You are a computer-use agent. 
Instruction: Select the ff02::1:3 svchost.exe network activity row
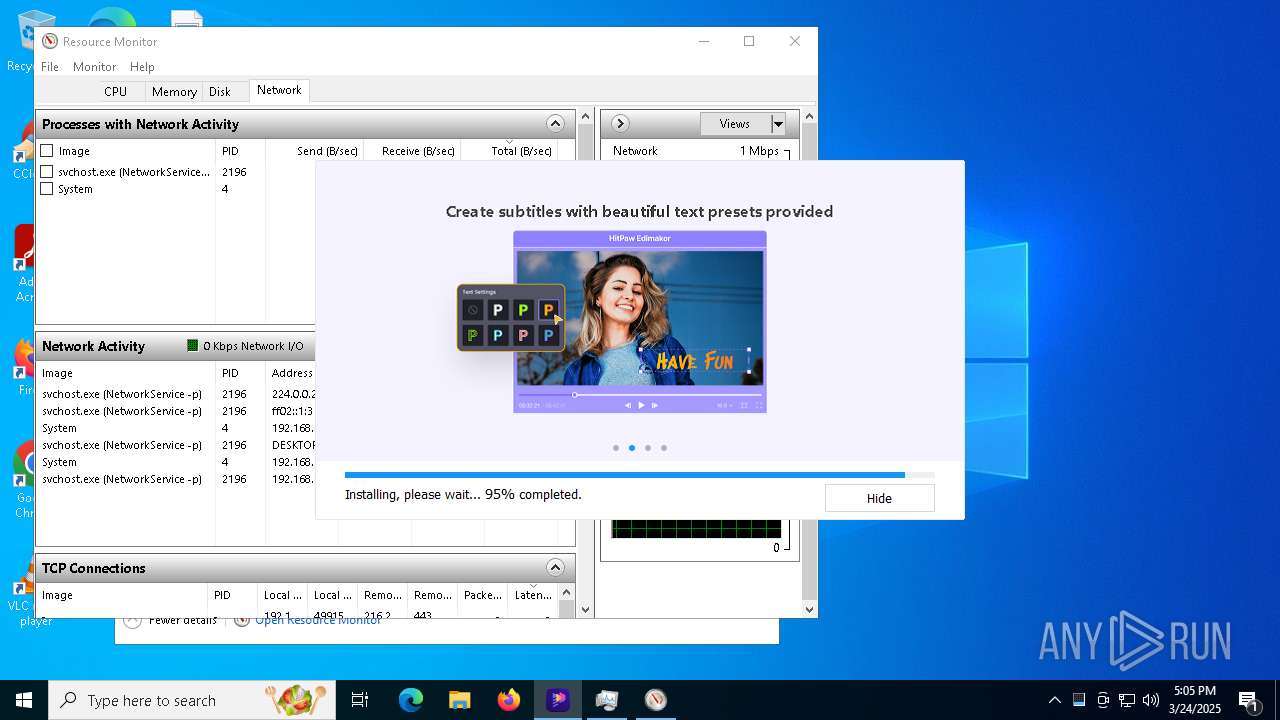point(177,411)
